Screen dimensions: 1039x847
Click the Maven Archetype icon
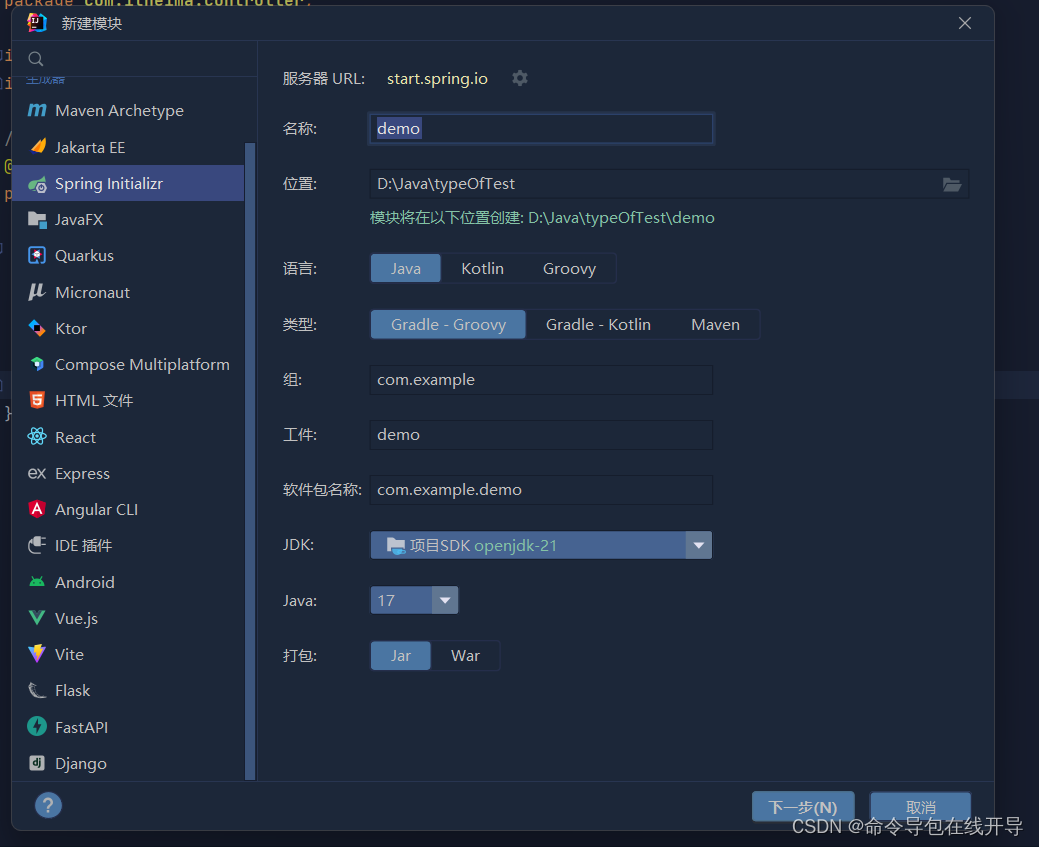pos(37,110)
